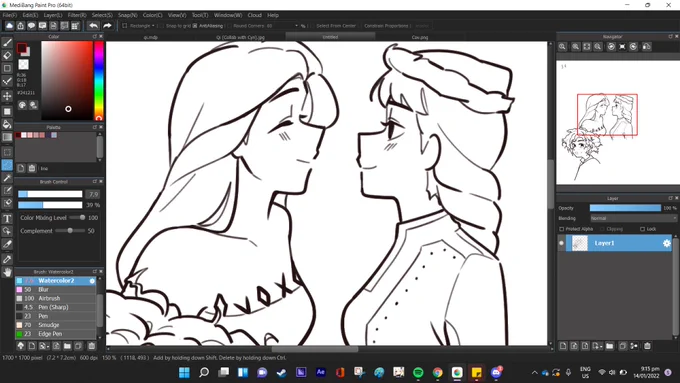
Task: Click the Redo arrow in toolbar
Action: click(x=107, y=26)
